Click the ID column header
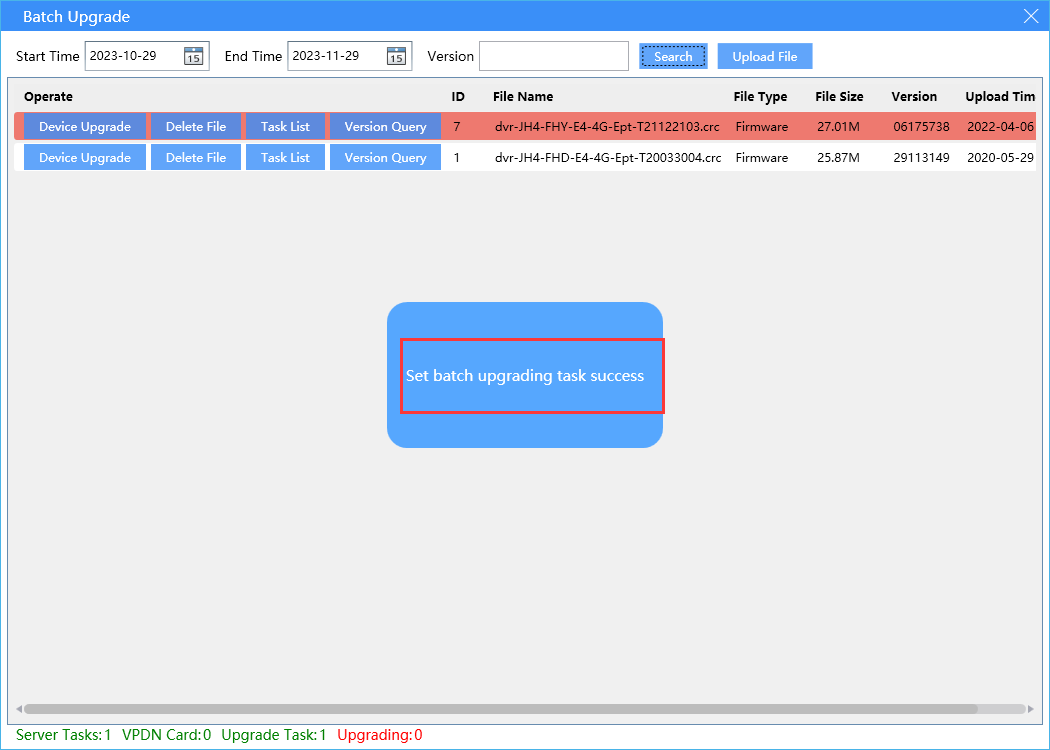The height and width of the screenshot is (750, 1050). tap(458, 96)
